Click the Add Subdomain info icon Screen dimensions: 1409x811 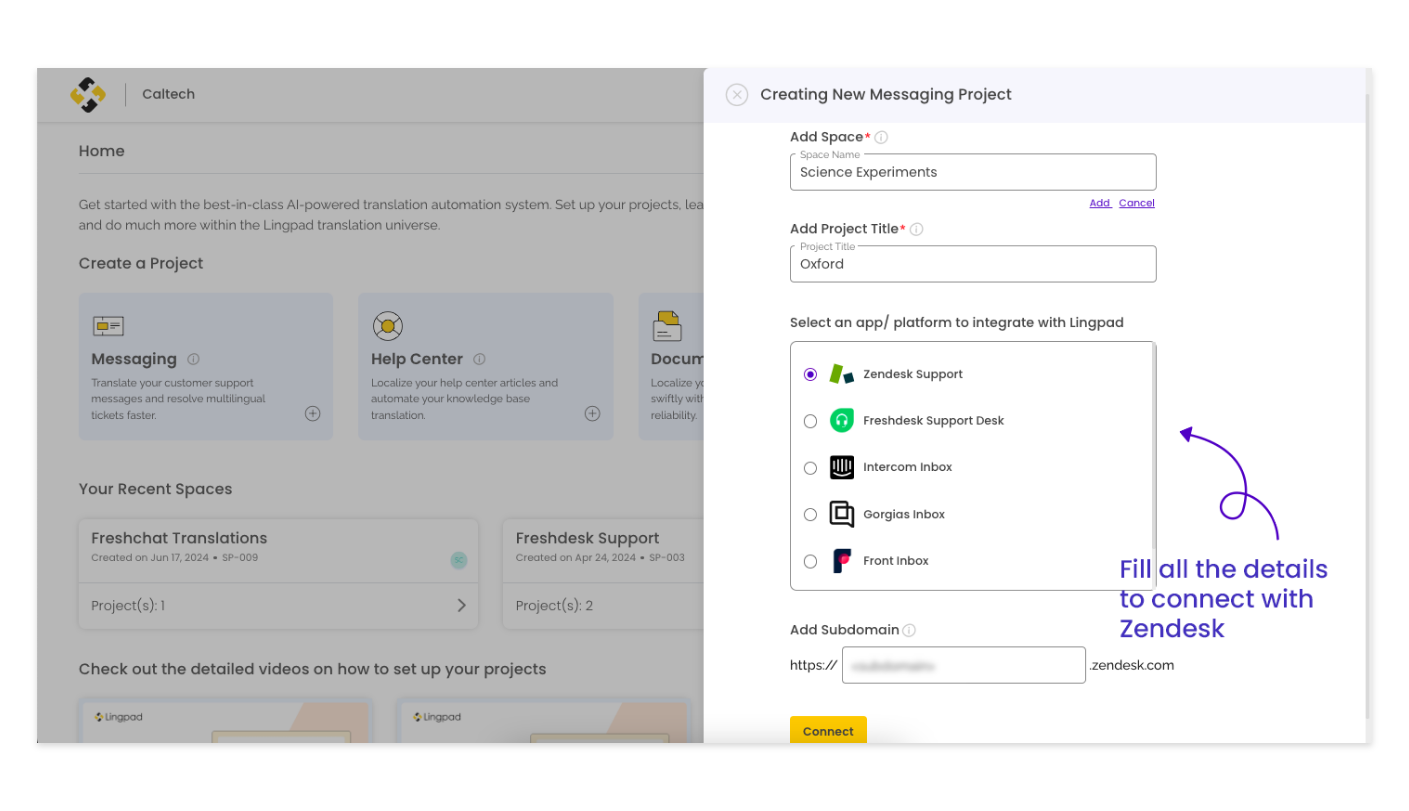(x=909, y=630)
